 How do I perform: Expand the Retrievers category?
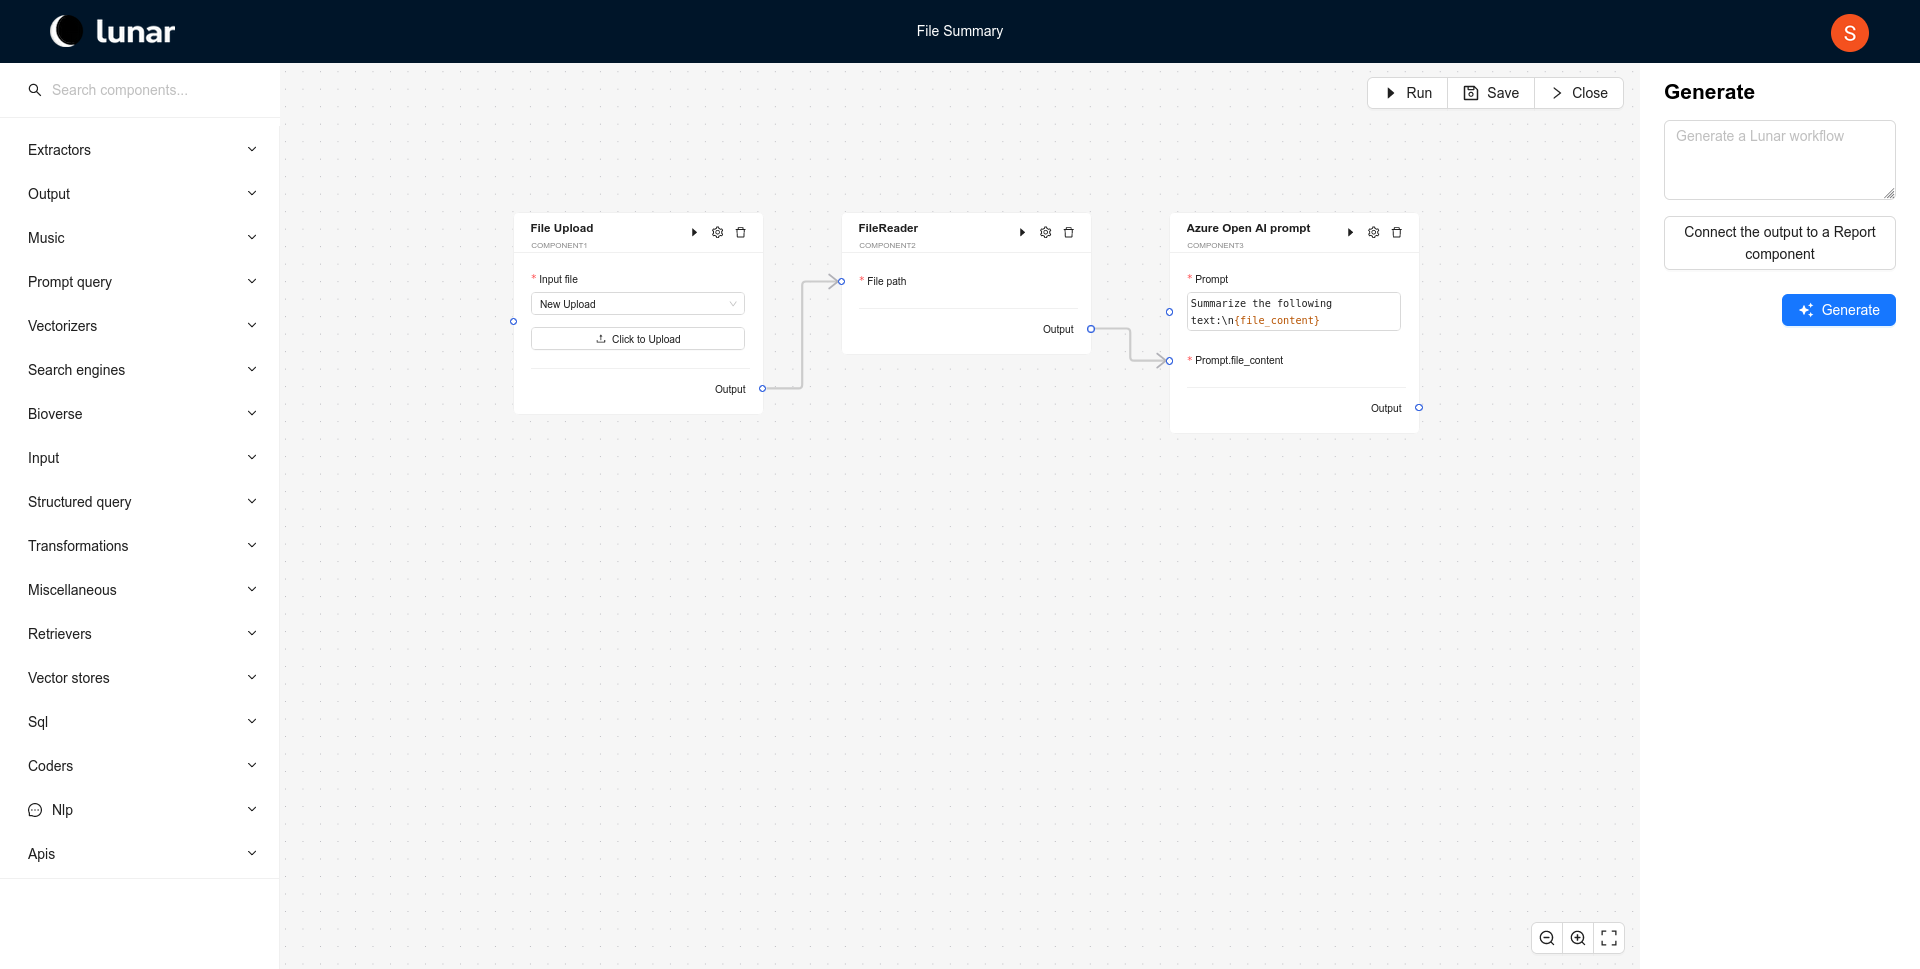pos(140,634)
